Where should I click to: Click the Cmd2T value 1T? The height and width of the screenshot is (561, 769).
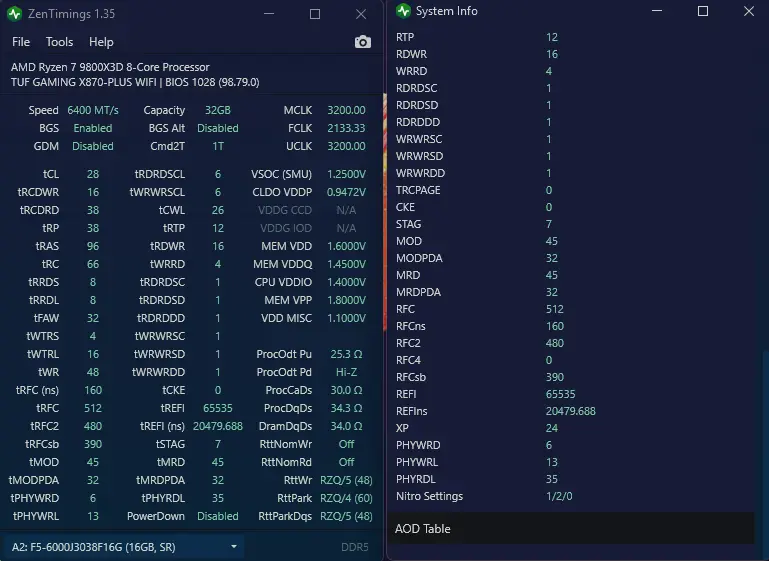click(x=218, y=146)
